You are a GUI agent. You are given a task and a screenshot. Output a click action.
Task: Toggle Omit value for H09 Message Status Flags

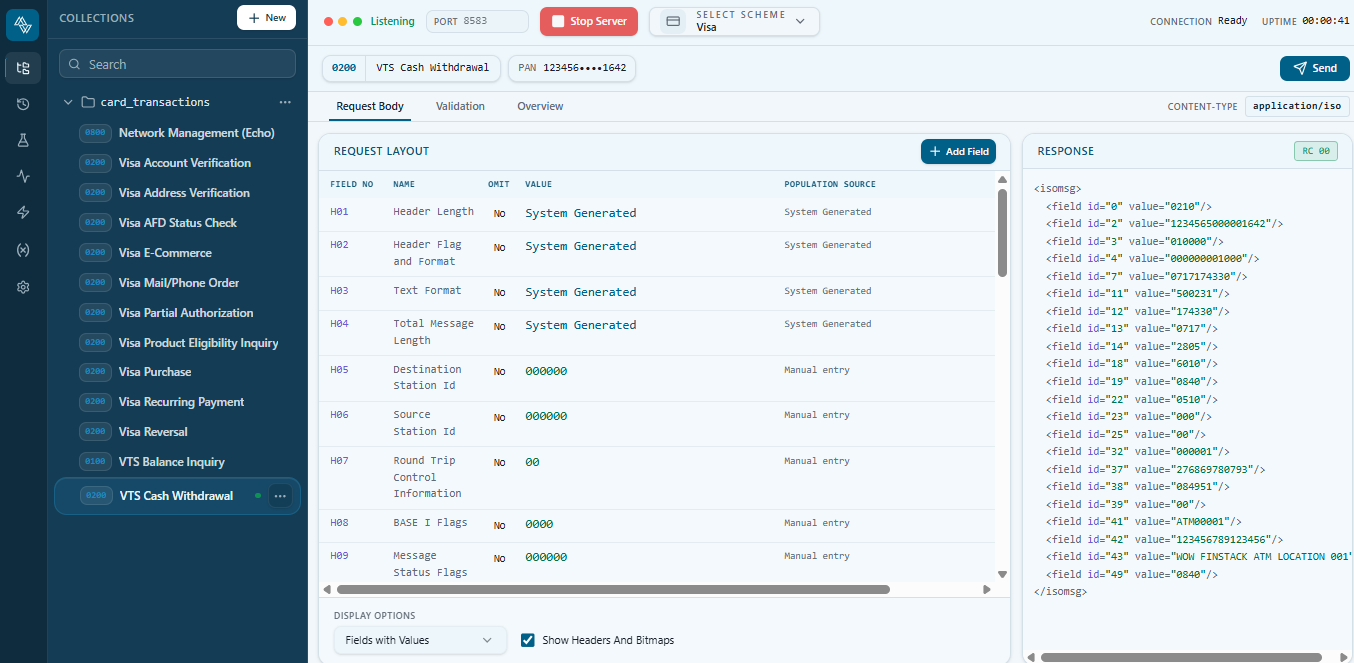pos(499,558)
